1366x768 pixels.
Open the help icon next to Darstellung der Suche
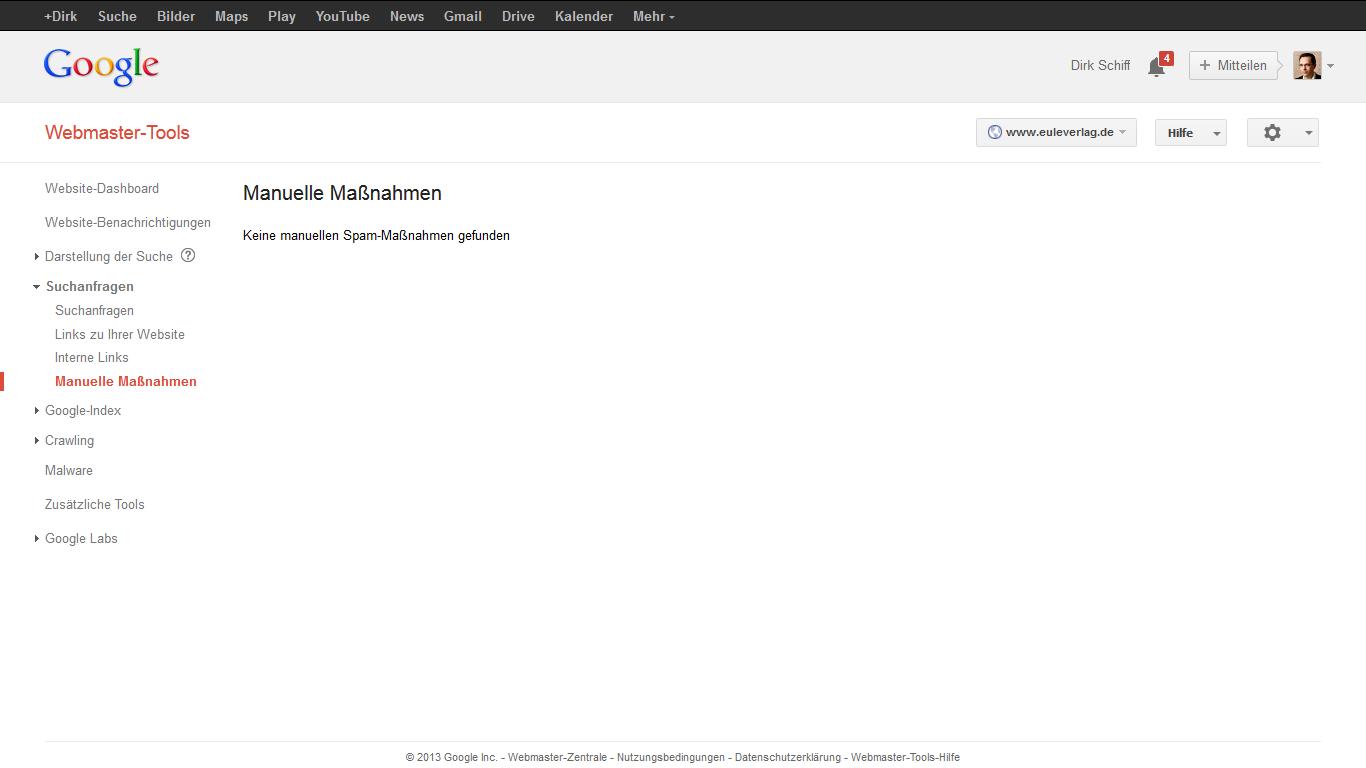coord(188,255)
